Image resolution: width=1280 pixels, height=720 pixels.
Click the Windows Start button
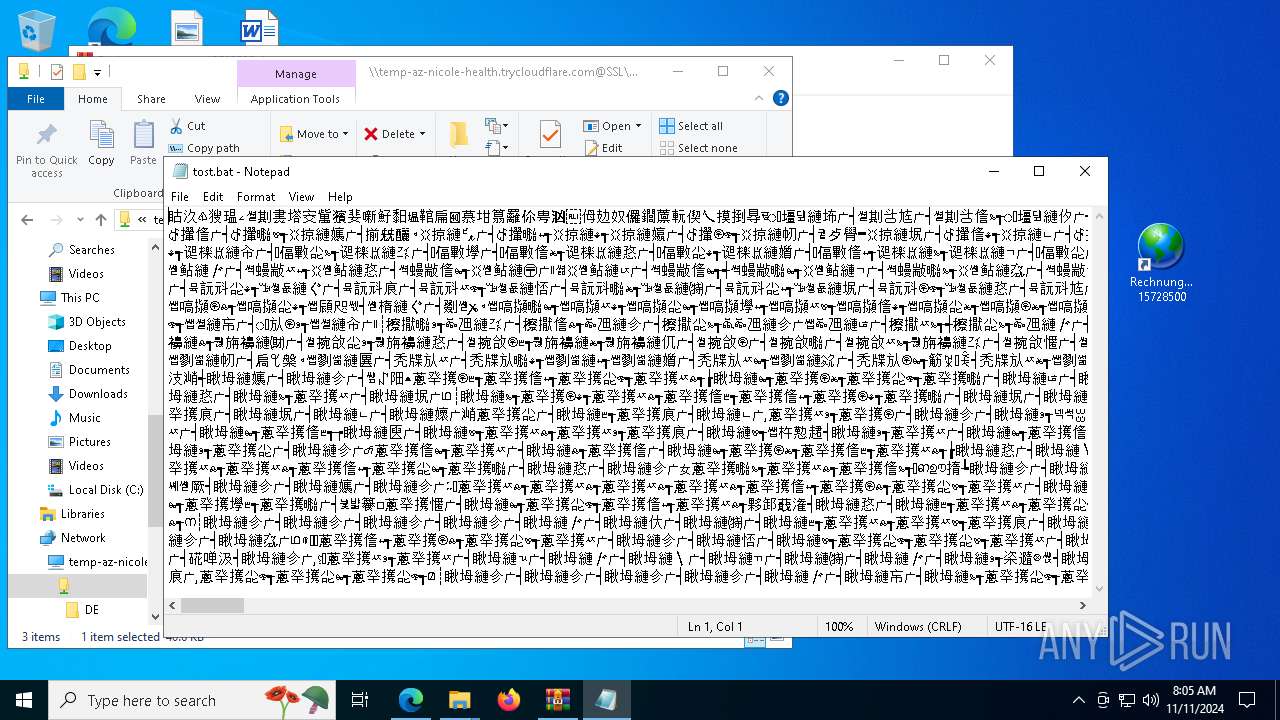[24, 700]
